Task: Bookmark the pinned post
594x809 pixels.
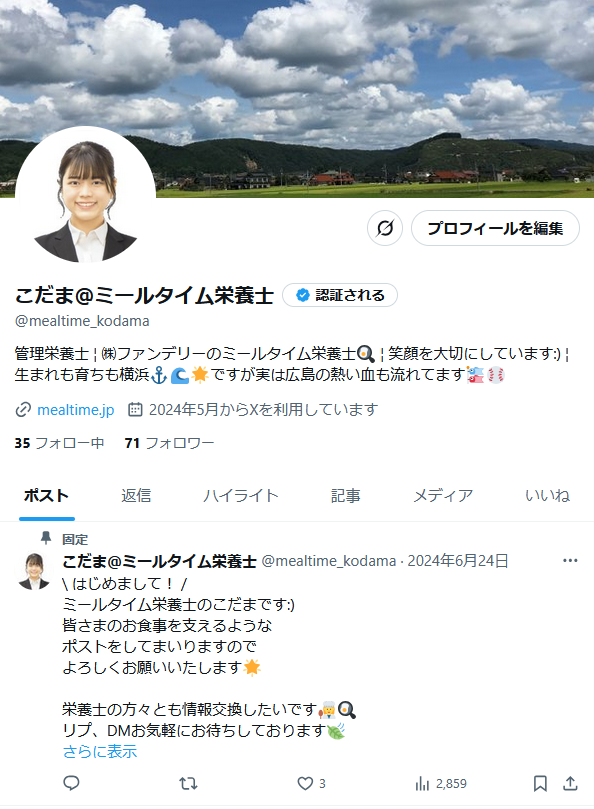Action: (540, 784)
